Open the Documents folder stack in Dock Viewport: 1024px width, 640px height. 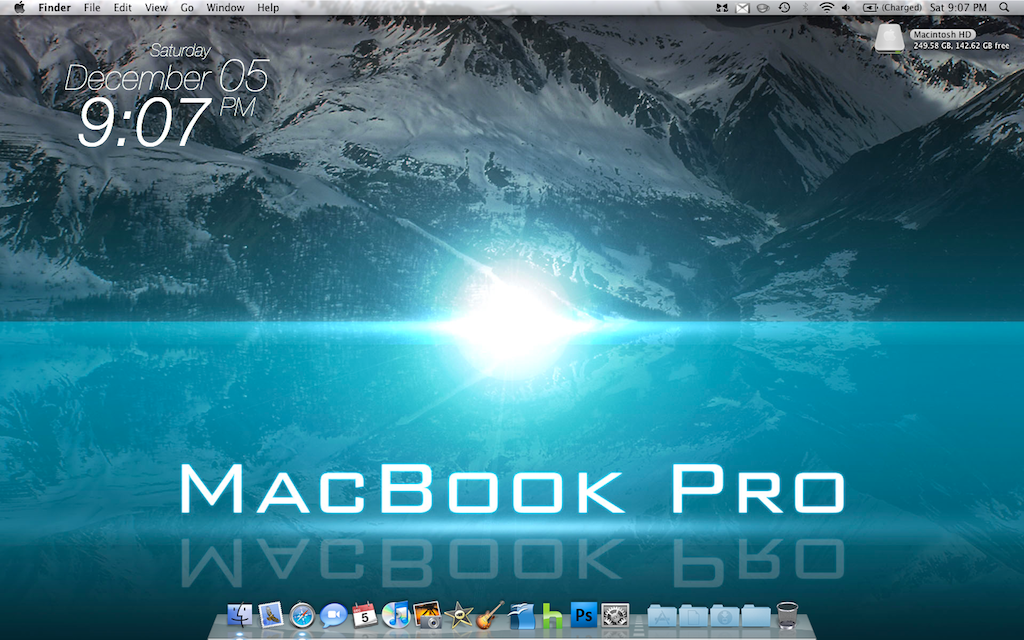coord(693,615)
